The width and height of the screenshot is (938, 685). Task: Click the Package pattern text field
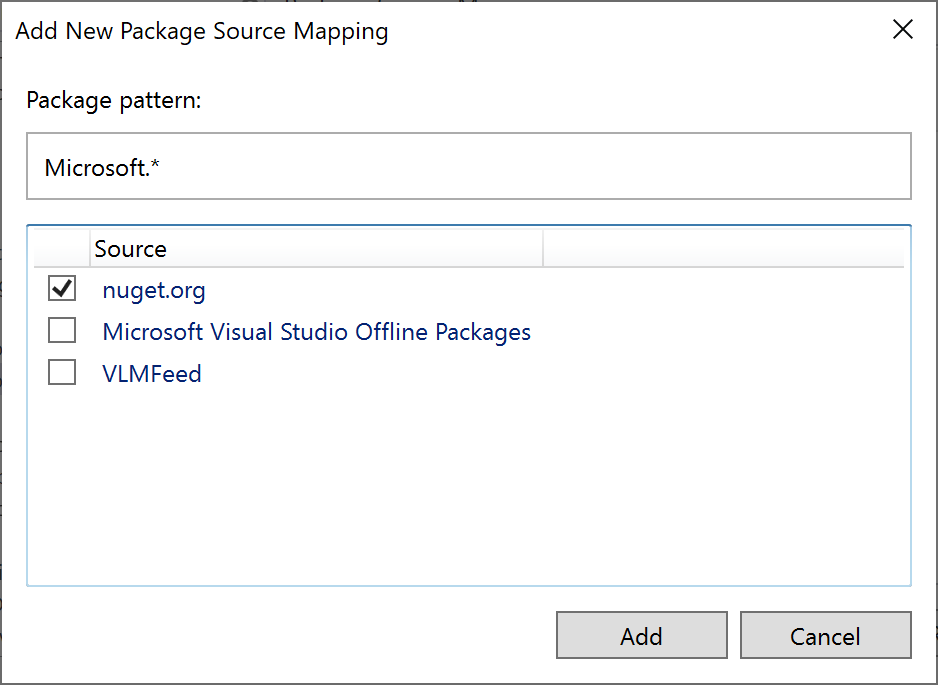[468, 166]
